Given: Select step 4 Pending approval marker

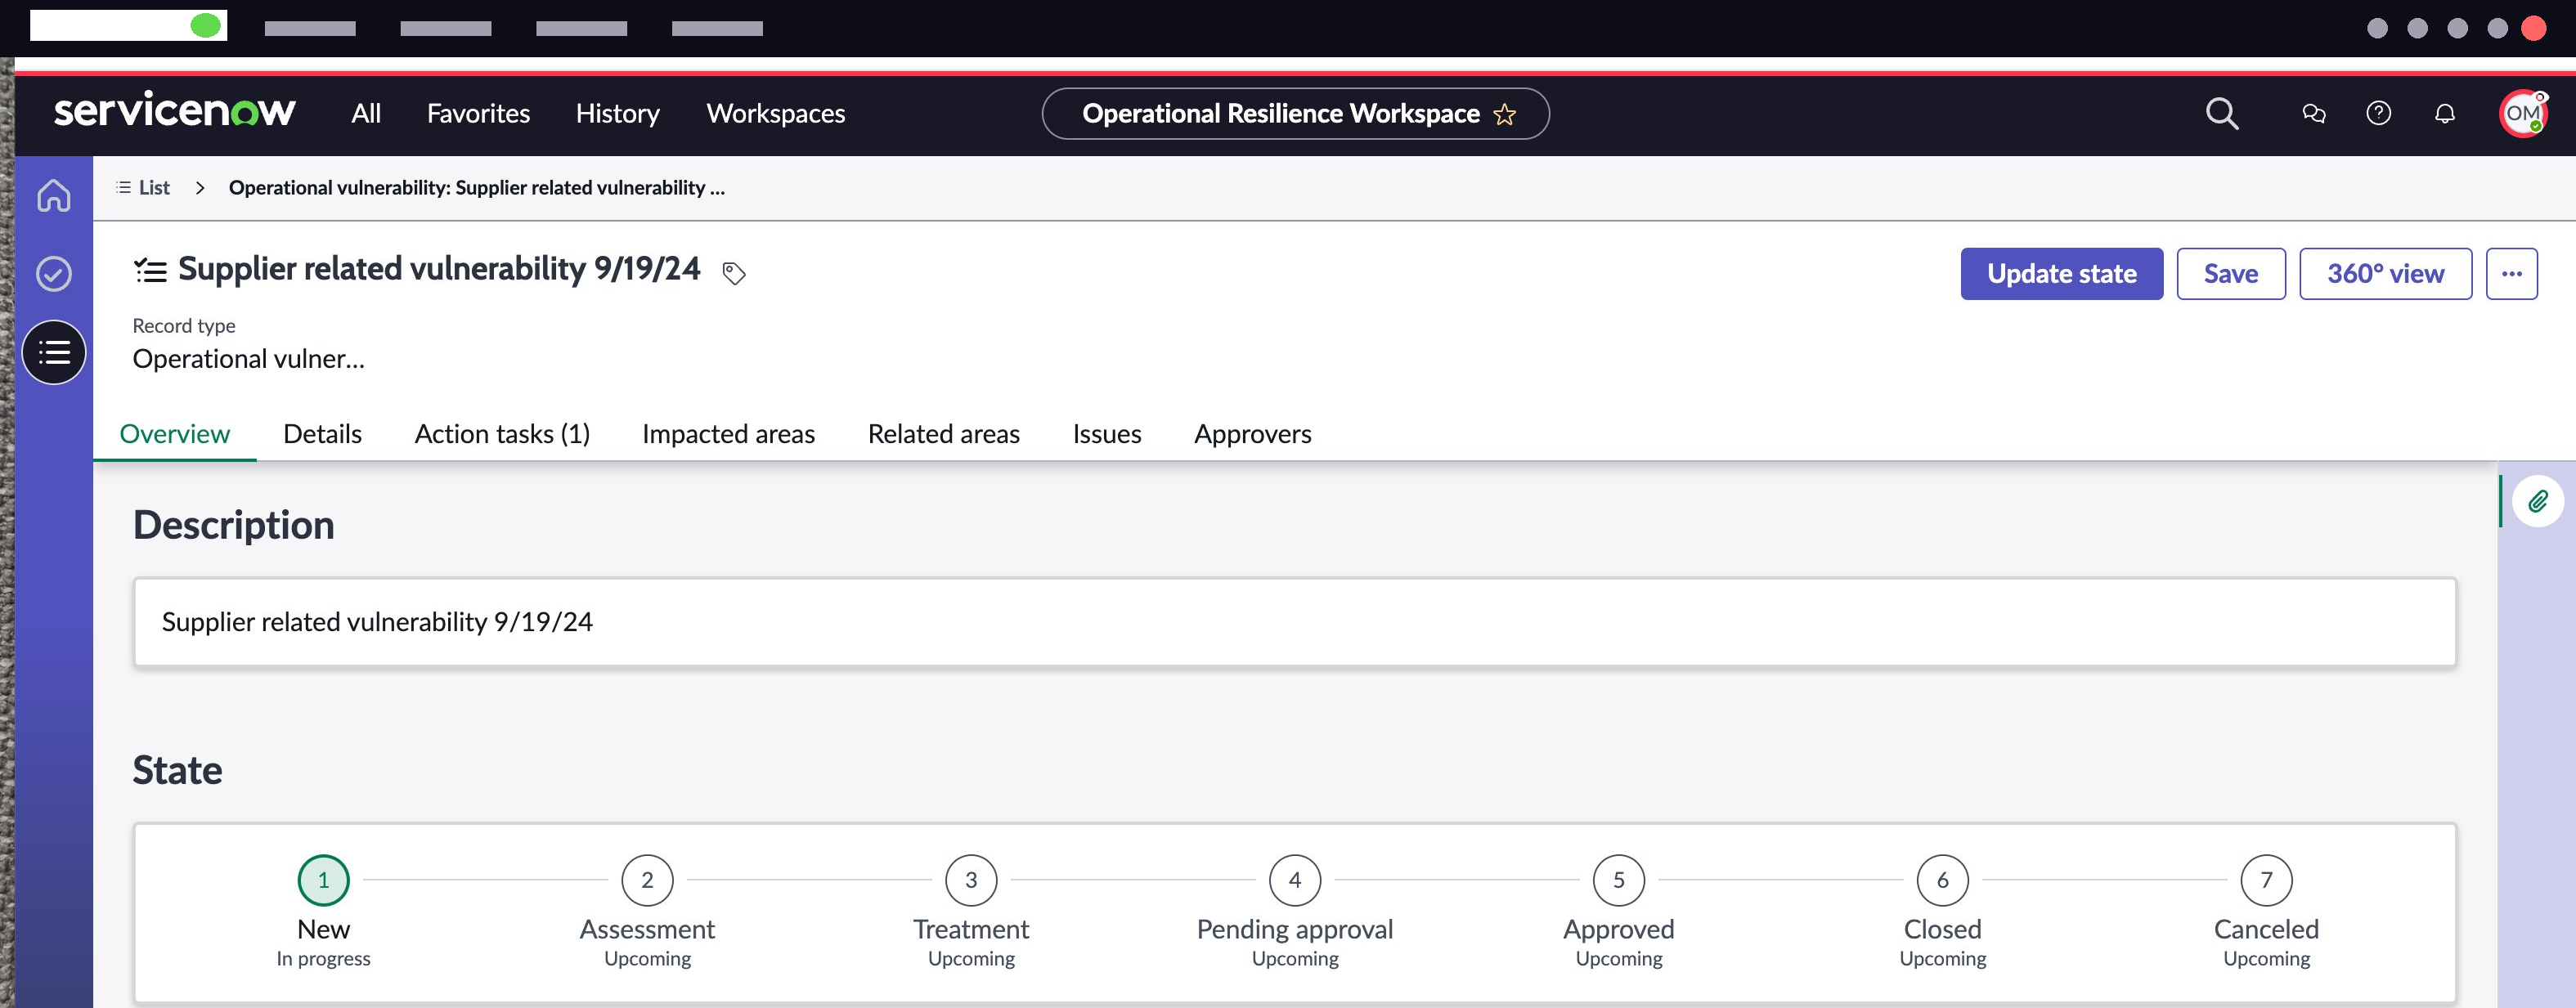Looking at the screenshot, I should click(x=1295, y=880).
